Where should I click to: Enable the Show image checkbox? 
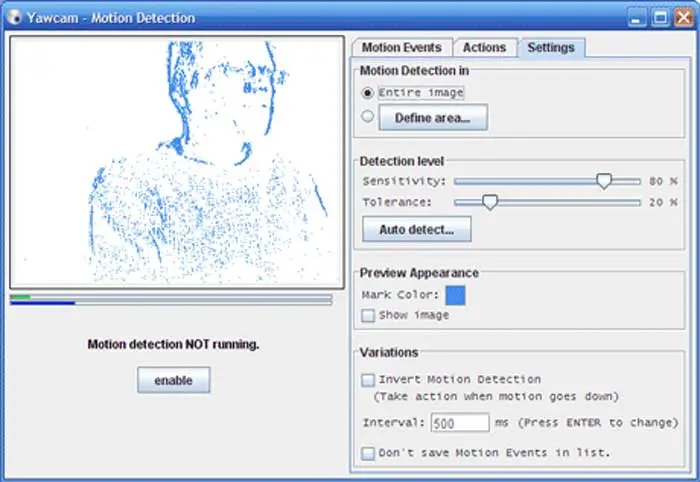368,316
